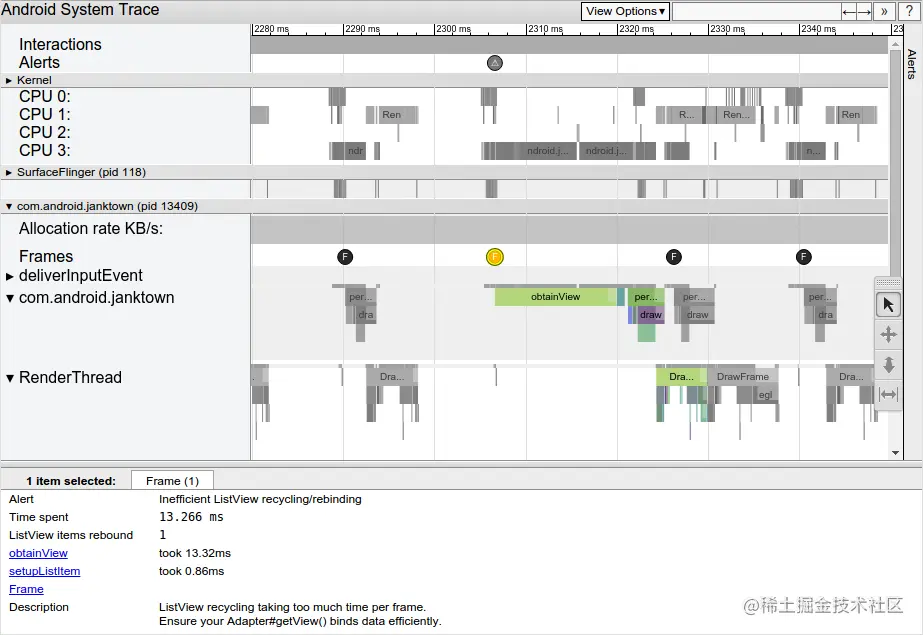Select the arrow selection tool
This screenshot has height=635, width=923.
pos(889,305)
